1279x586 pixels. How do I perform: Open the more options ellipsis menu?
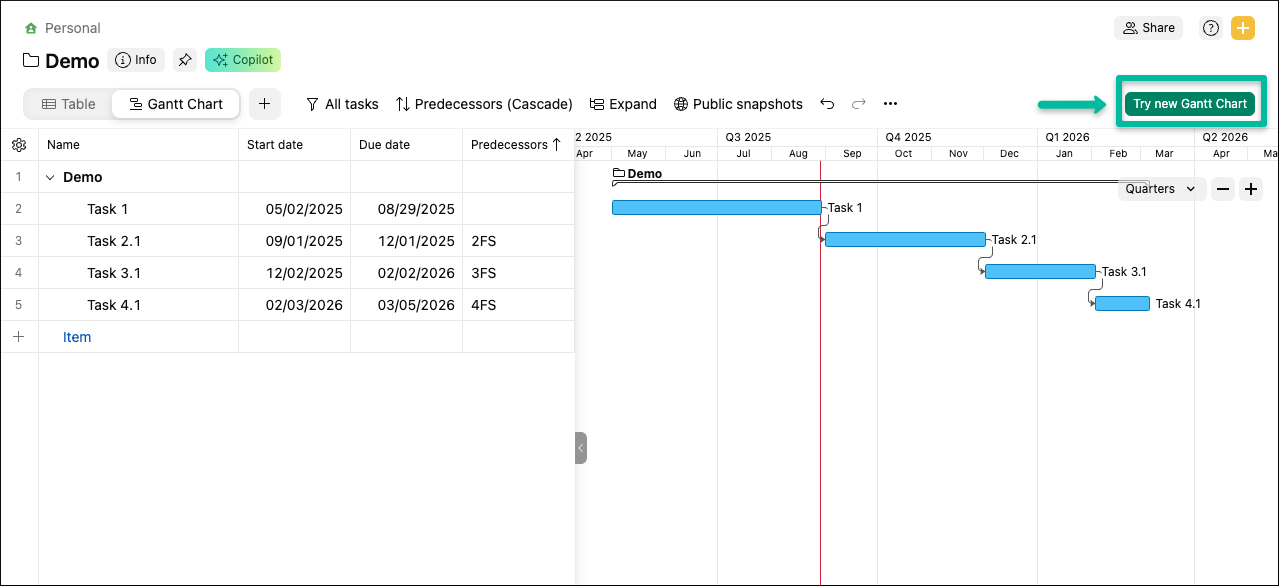pos(890,104)
